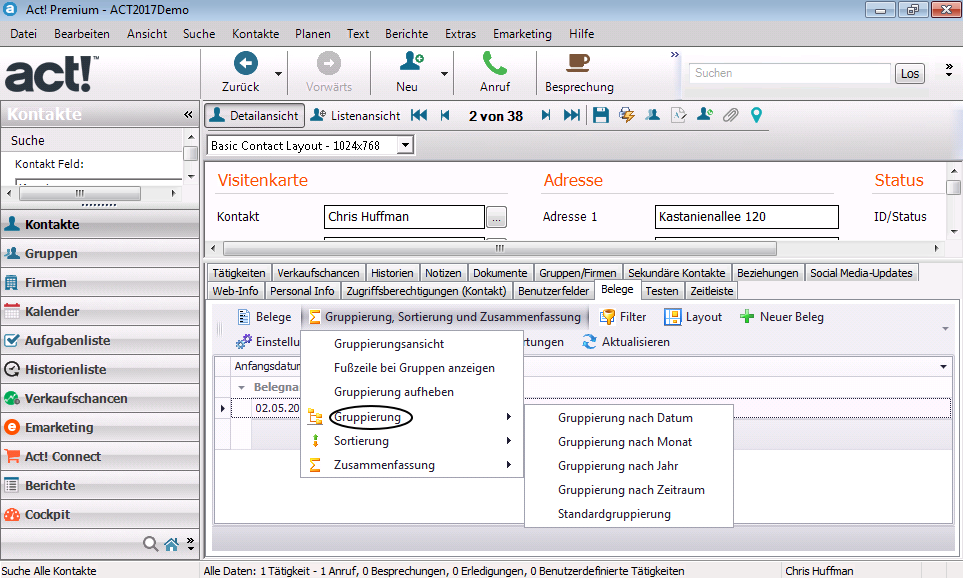963x578 pixels.
Task: Open Berichte in navigation sidebar
Action: click(100, 485)
